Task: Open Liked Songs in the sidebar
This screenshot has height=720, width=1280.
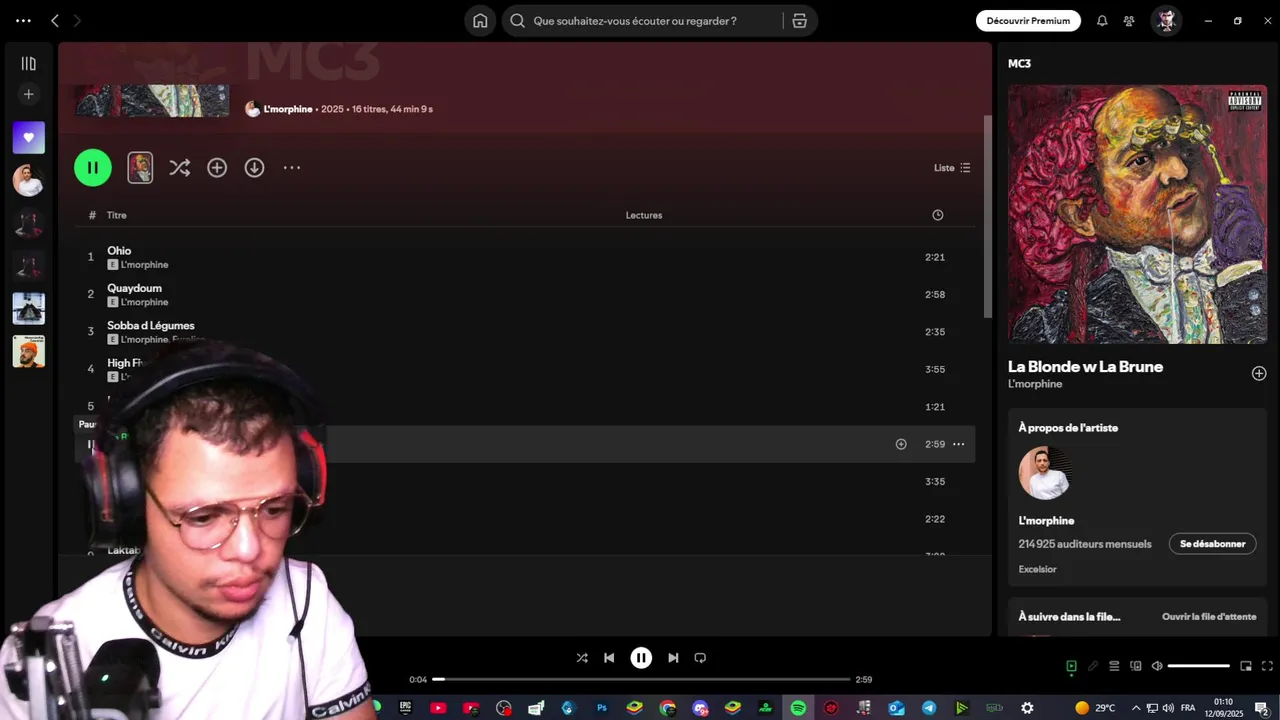Action: click(x=29, y=137)
